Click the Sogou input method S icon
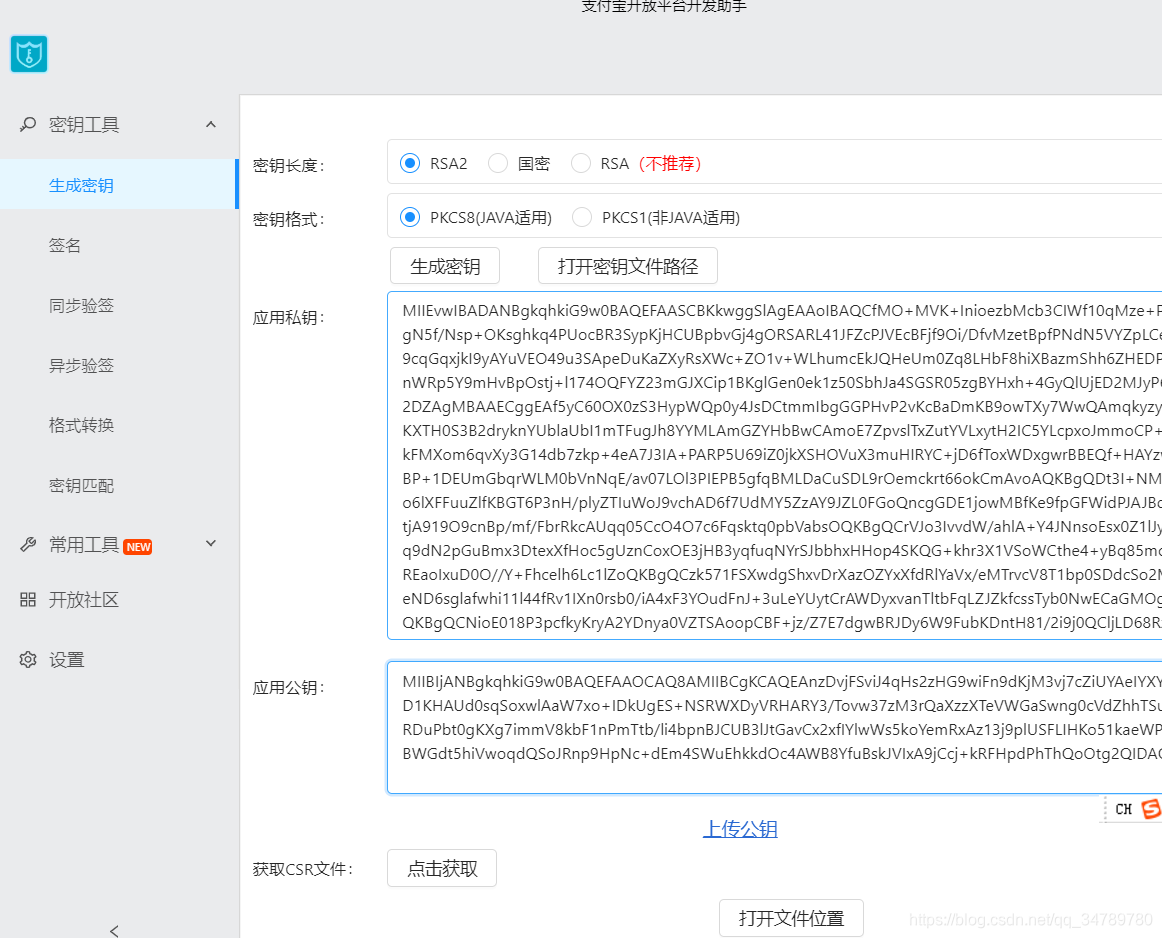 (1152, 808)
